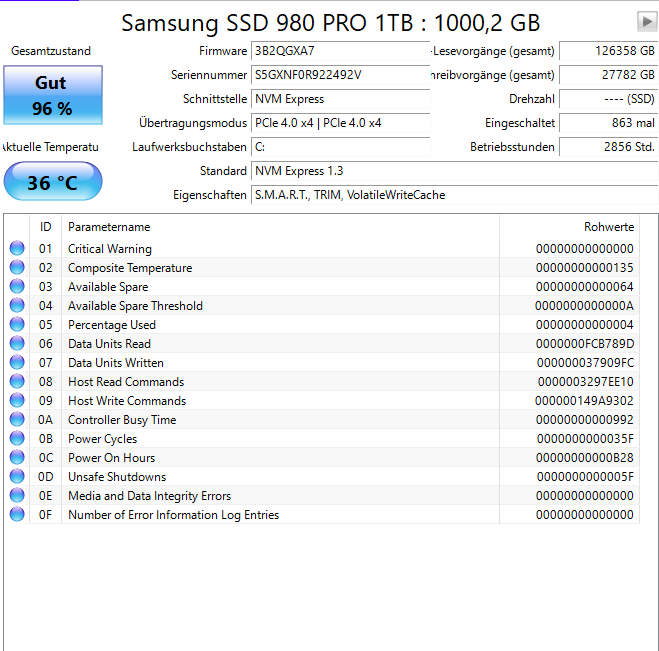Click the status orb for Composite Temperature
Viewport: 659px width, 651px height.
[17, 267]
